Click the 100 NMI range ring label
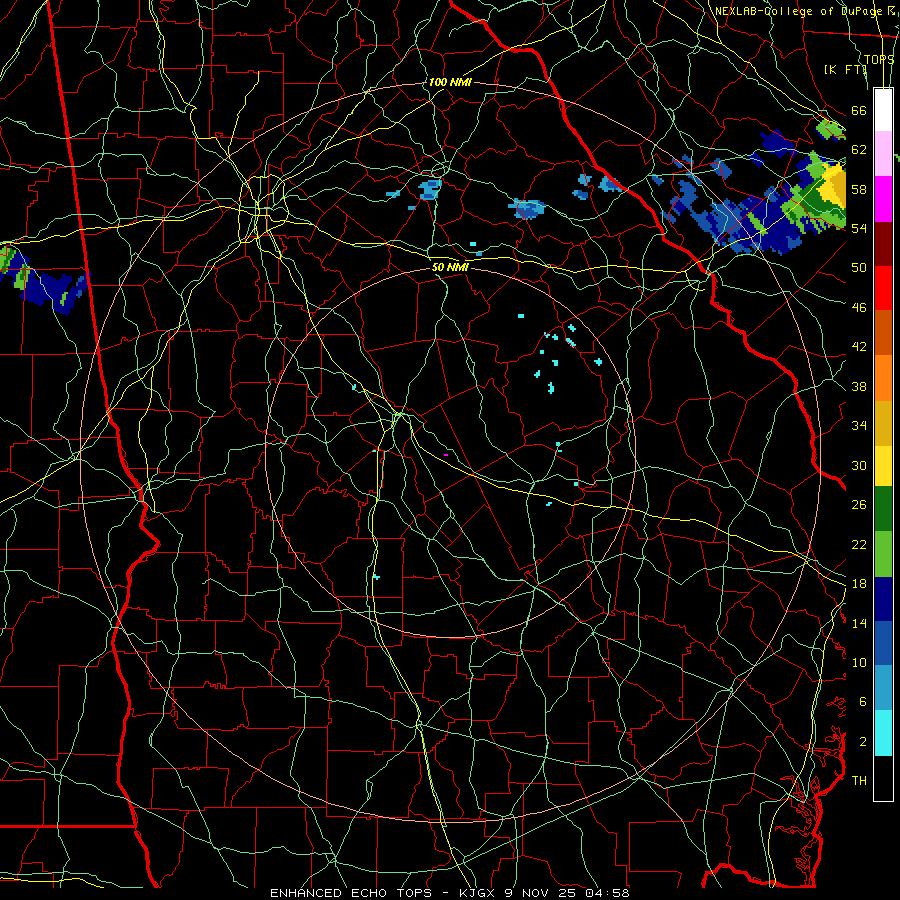The width and height of the screenshot is (900, 900). coord(450,82)
